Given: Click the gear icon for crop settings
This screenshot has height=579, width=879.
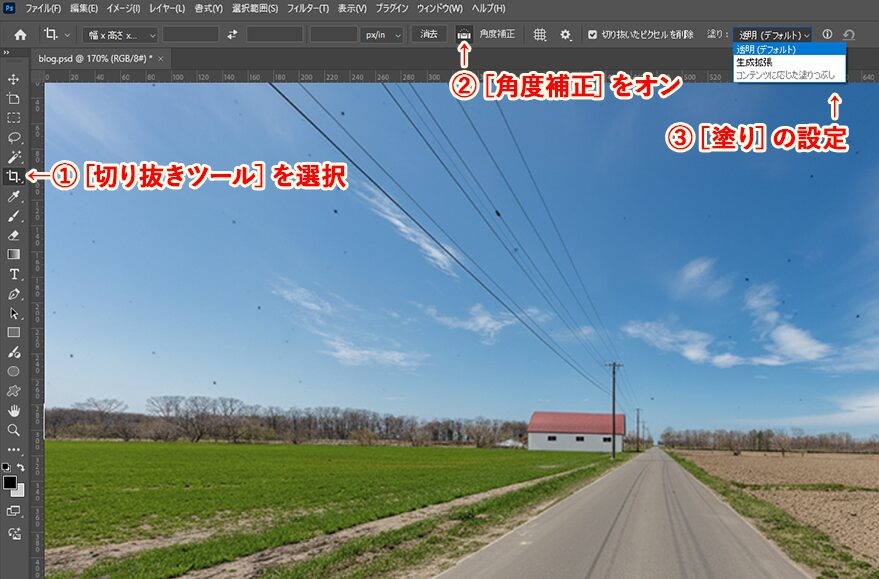Looking at the screenshot, I should pos(563,33).
